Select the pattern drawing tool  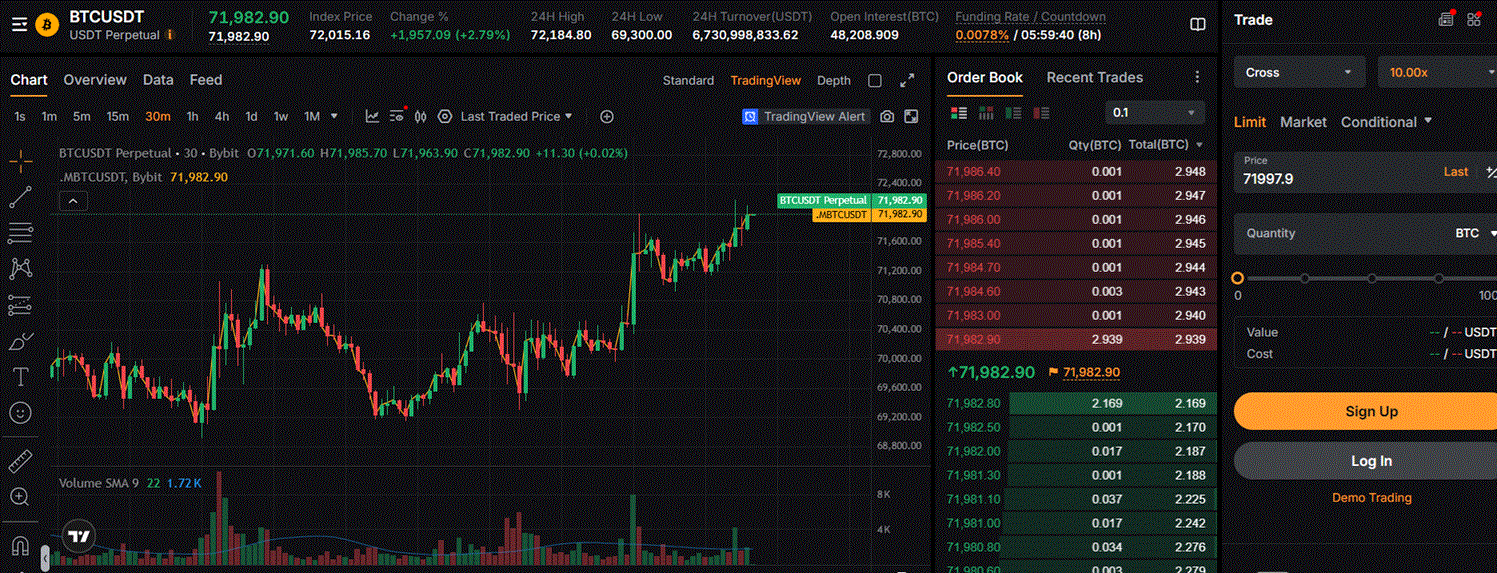20,268
